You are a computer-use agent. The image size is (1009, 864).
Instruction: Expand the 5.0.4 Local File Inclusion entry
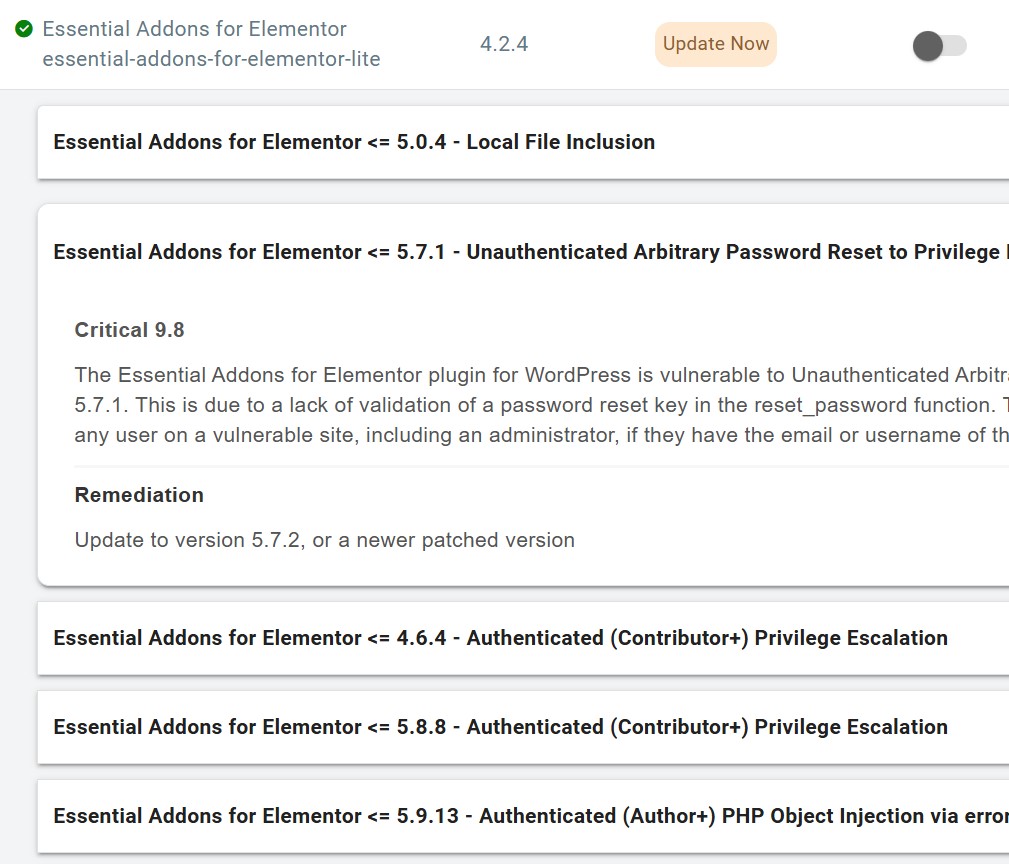coord(523,142)
